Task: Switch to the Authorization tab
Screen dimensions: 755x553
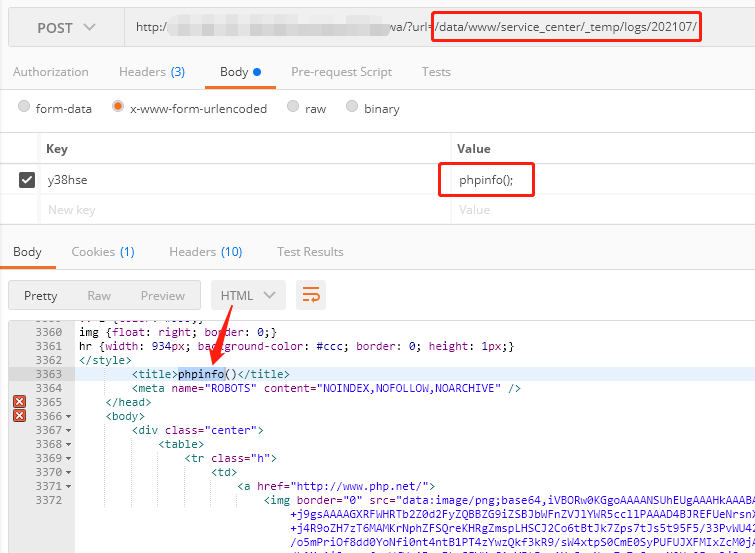Action: point(50,72)
